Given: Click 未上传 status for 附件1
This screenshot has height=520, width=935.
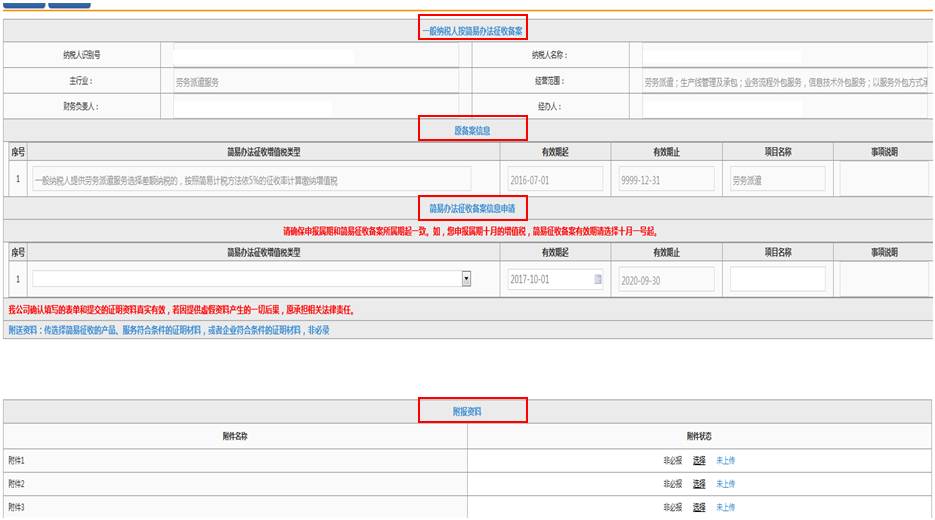Looking at the screenshot, I should (x=725, y=461).
